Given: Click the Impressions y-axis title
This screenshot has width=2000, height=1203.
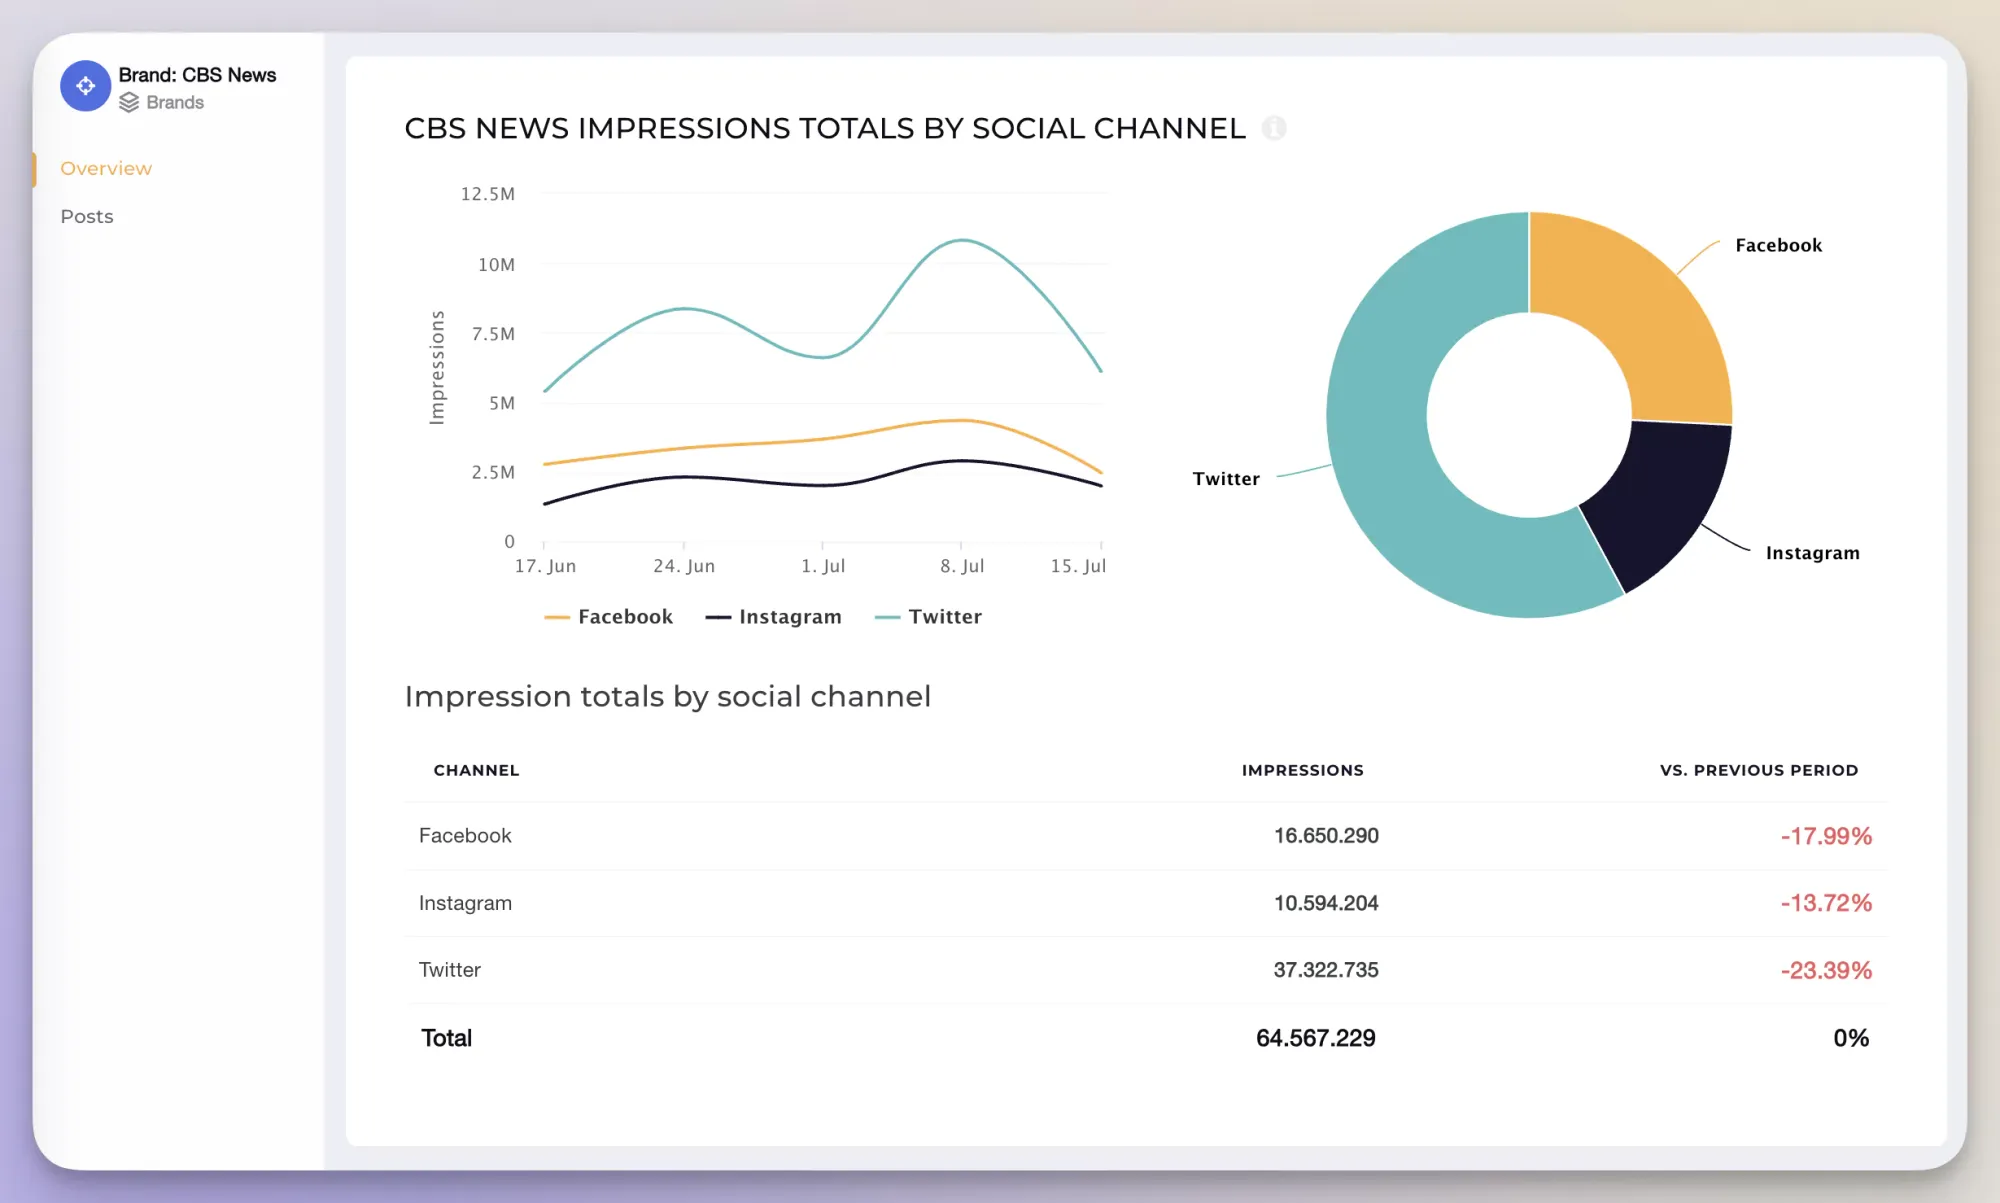Looking at the screenshot, I should coord(437,368).
